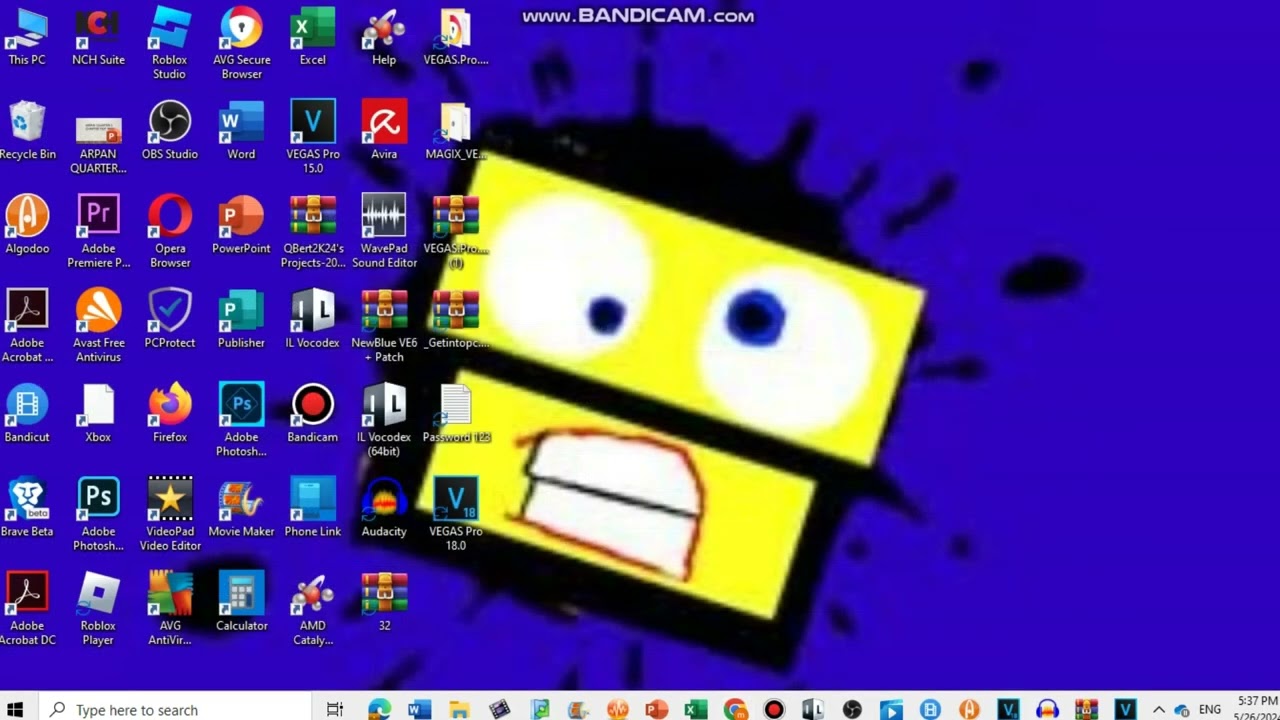Open NCH Suite shortcut

click(98, 37)
